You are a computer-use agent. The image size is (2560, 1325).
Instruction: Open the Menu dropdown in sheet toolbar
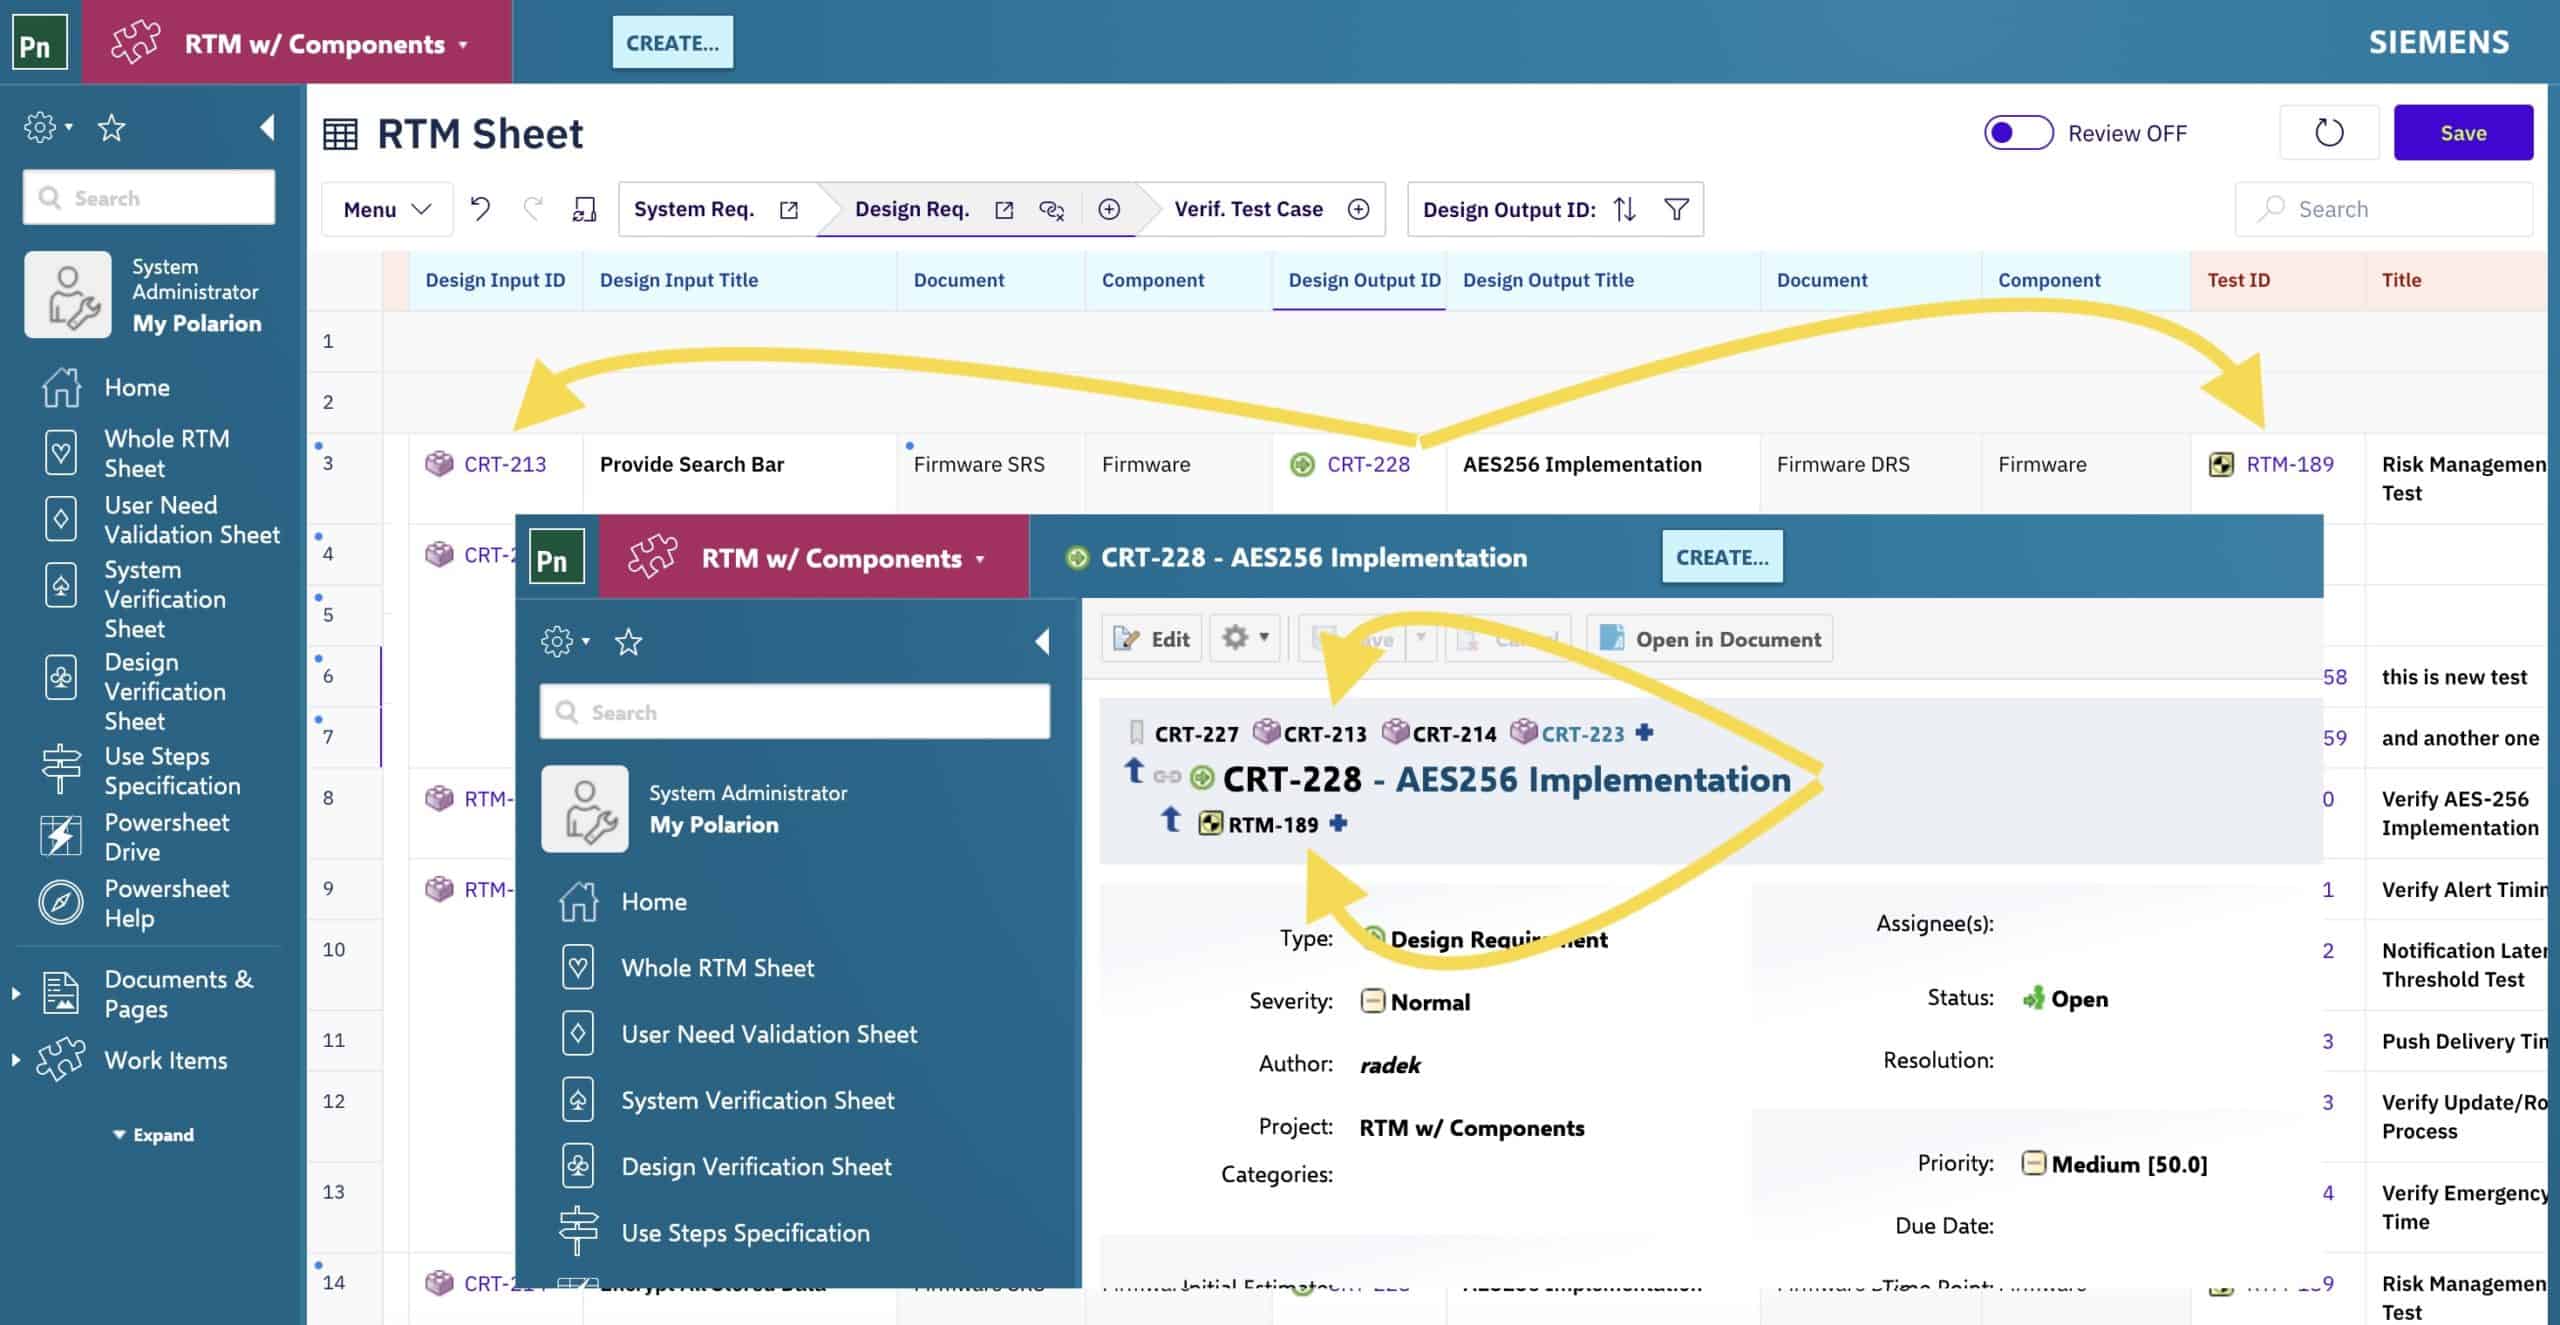(x=387, y=209)
